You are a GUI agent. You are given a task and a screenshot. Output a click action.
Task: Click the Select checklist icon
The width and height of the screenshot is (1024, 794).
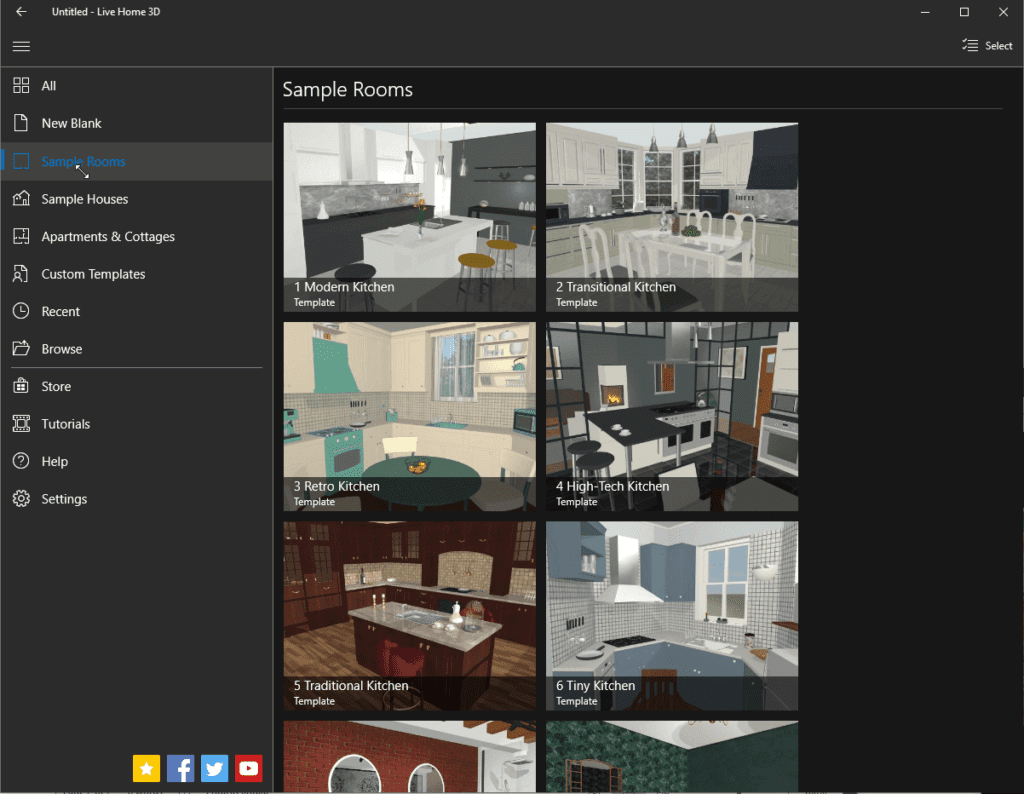970,46
